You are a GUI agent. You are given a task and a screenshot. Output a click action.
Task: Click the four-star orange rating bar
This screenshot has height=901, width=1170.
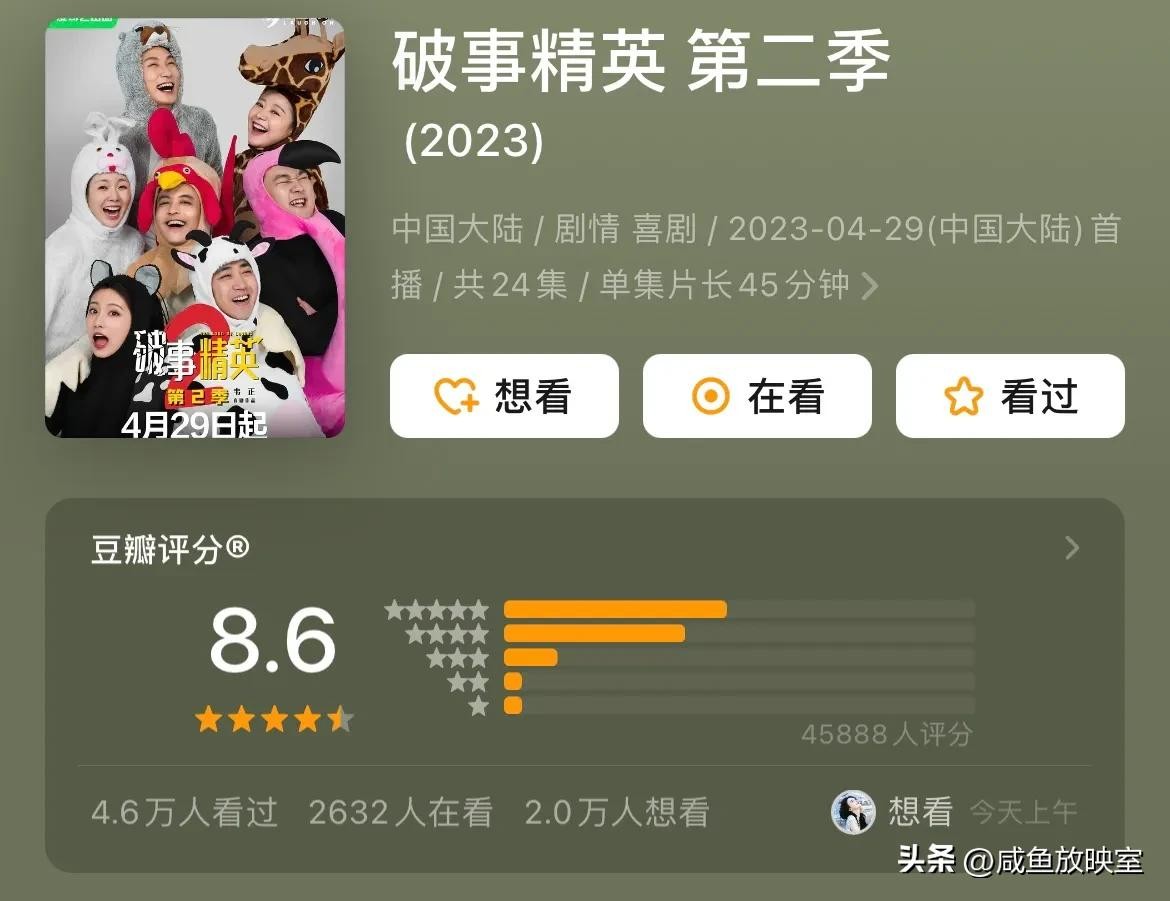tap(595, 634)
